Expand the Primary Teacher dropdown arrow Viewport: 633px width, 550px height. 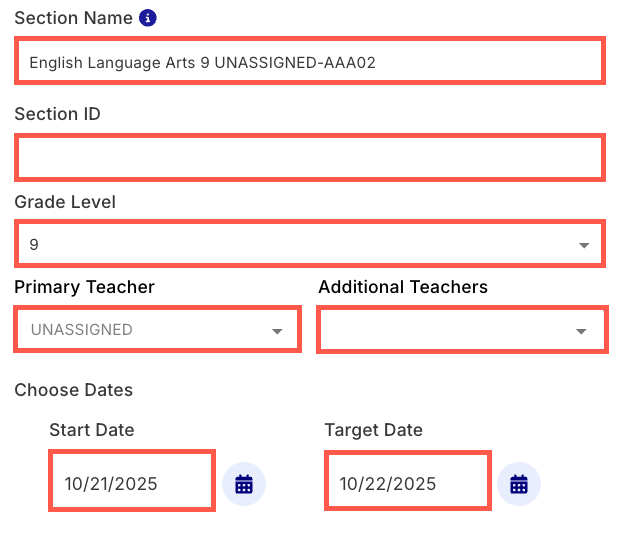click(x=277, y=331)
